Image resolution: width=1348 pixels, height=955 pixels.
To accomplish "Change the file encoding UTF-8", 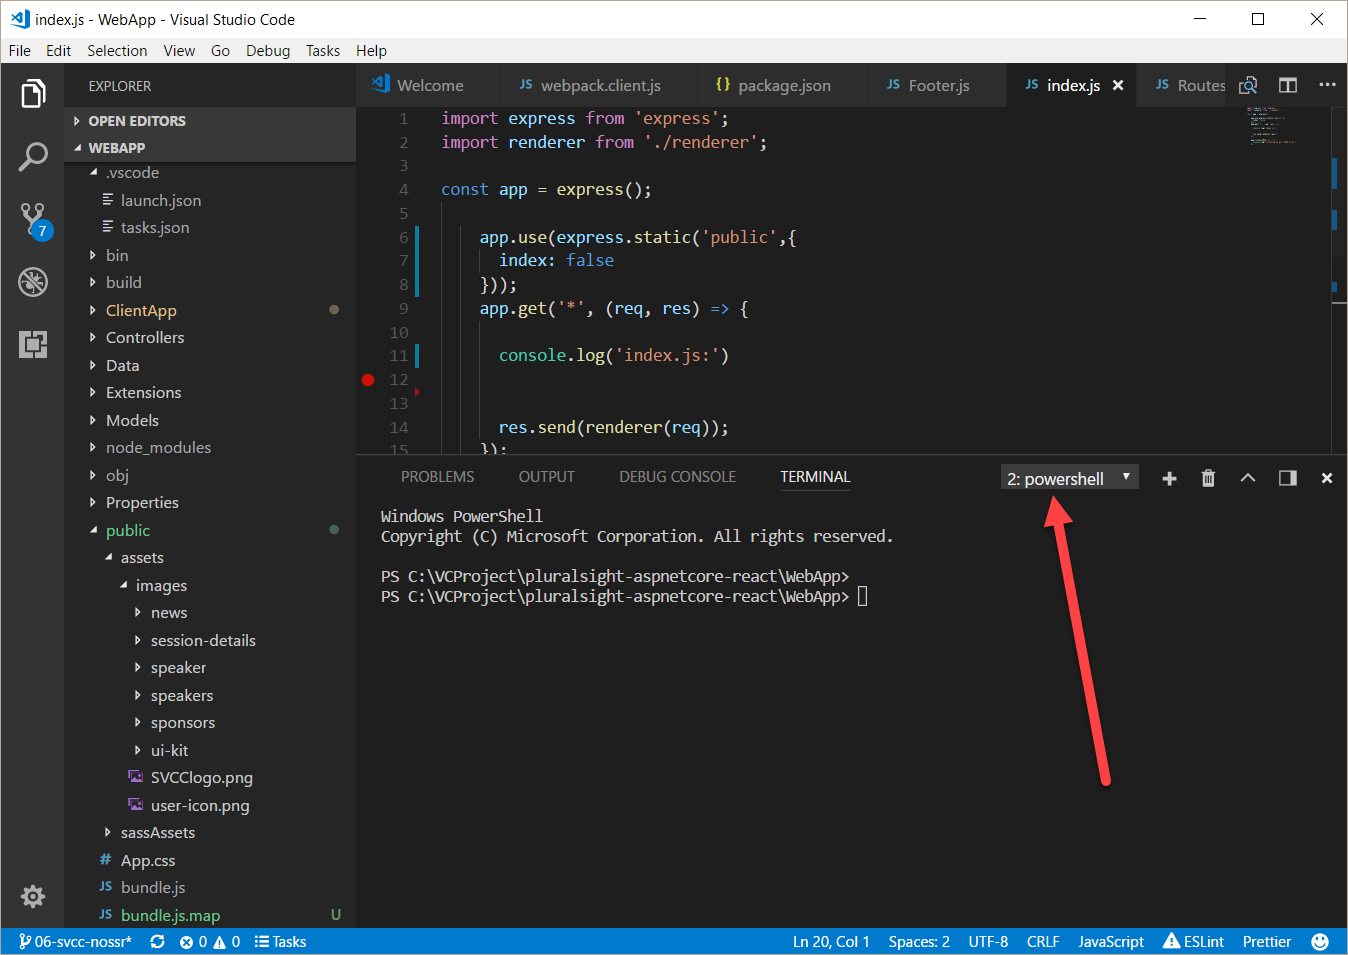I will pyautogui.click(x=988, y=942).
